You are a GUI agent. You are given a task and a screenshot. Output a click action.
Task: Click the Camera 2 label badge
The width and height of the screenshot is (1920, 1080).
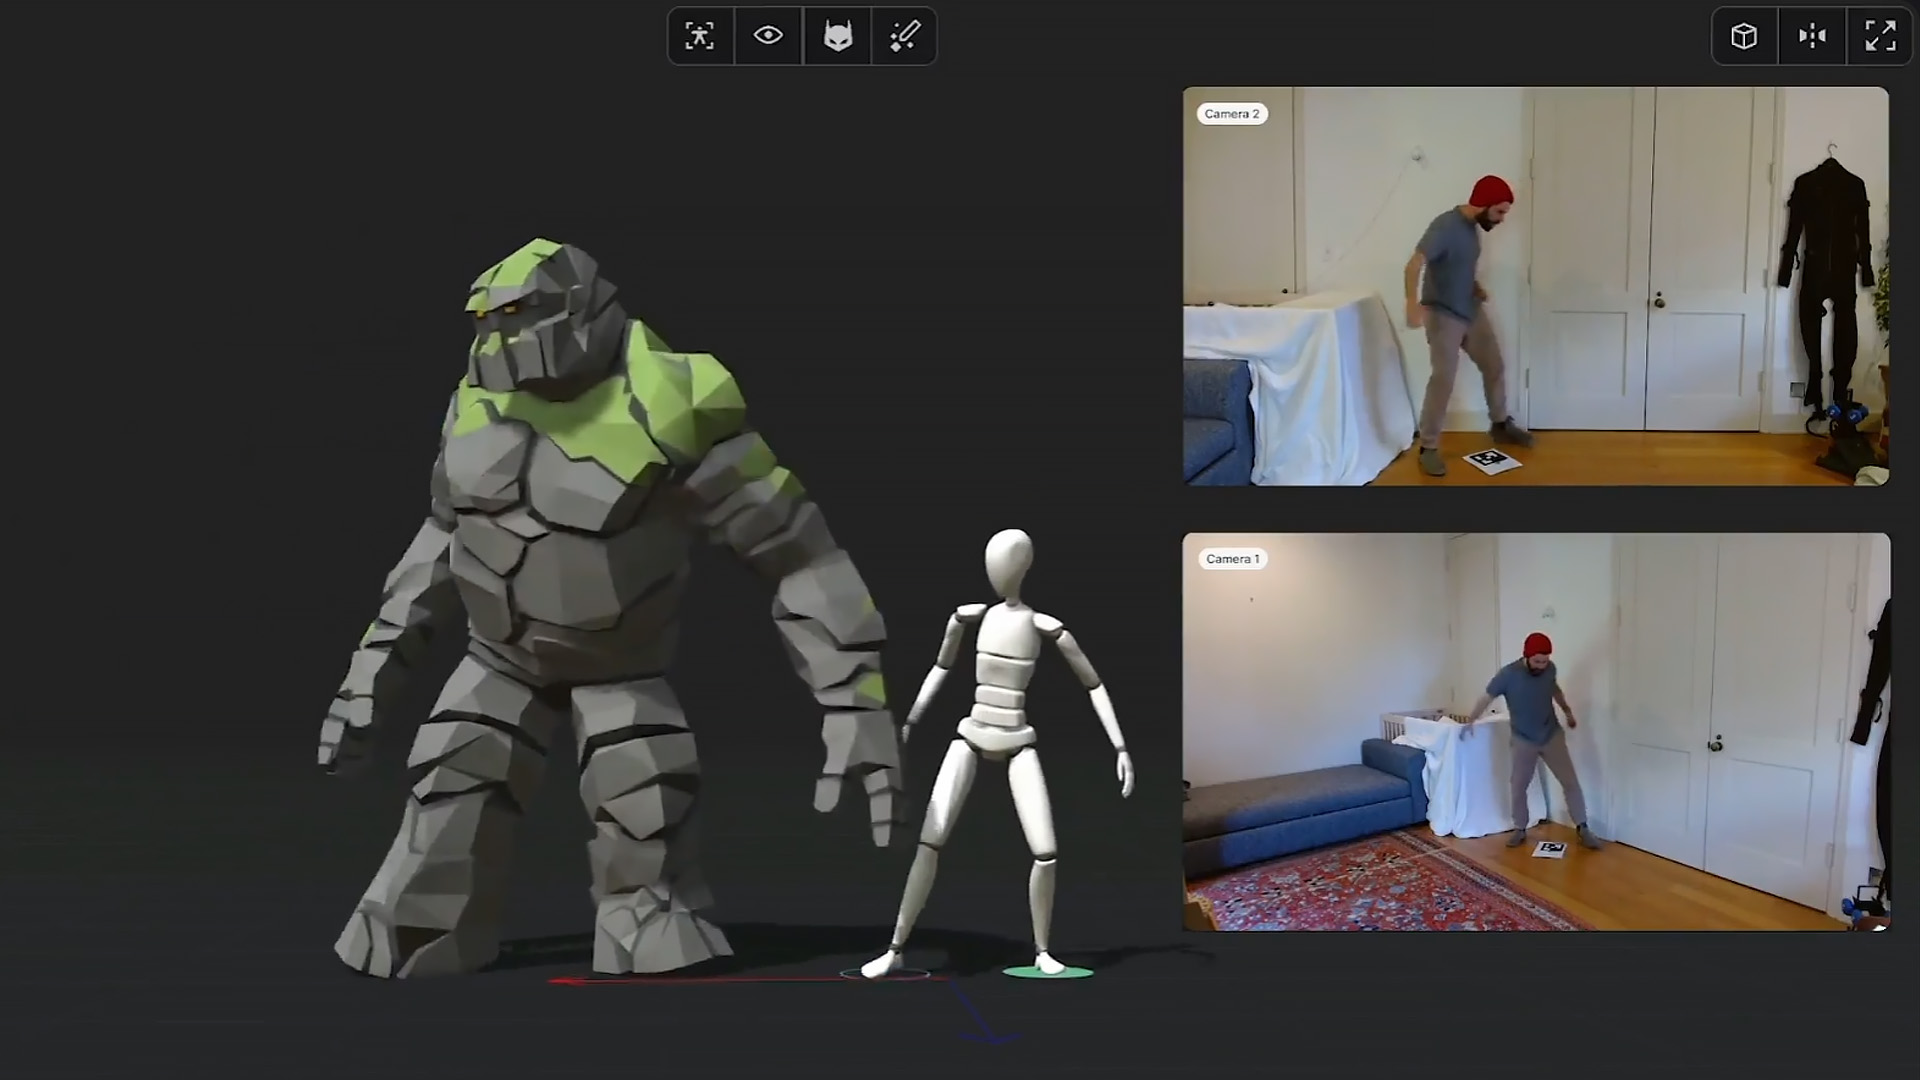pyautogui.click(x=1232, y=114)
